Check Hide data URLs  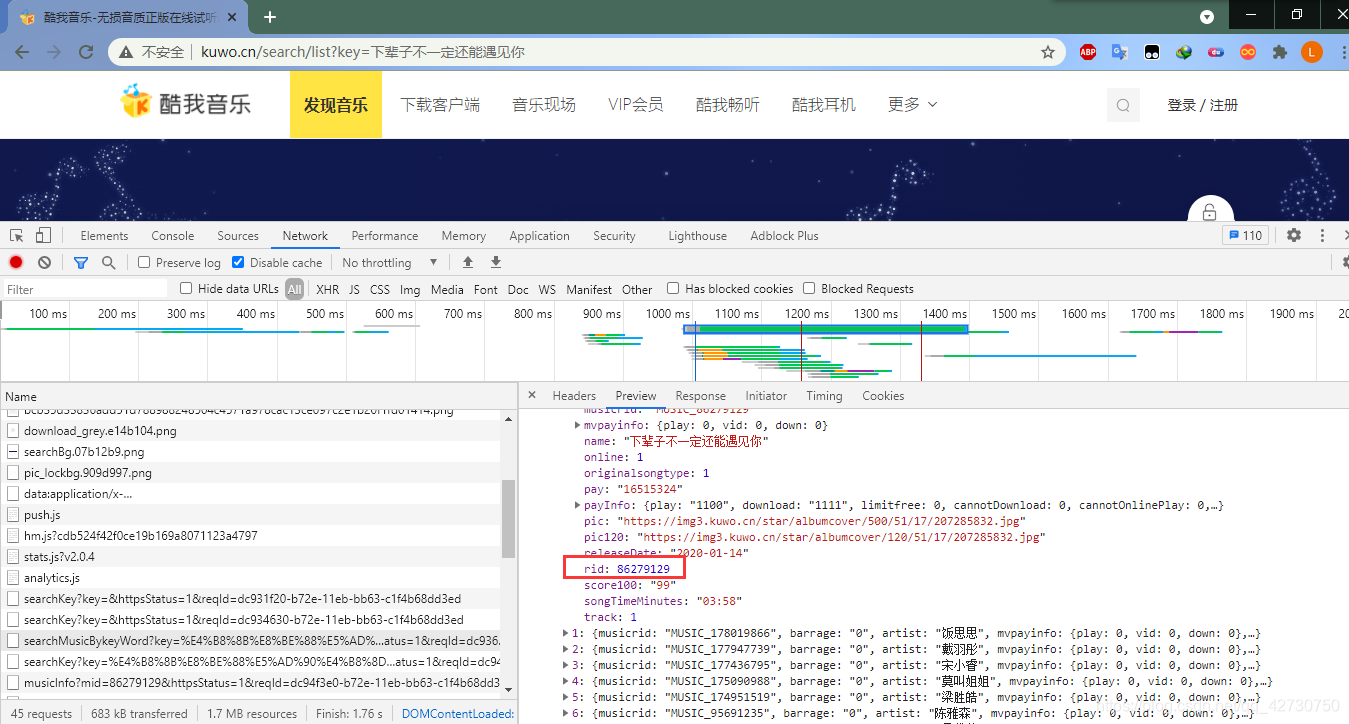pos(186,288)
